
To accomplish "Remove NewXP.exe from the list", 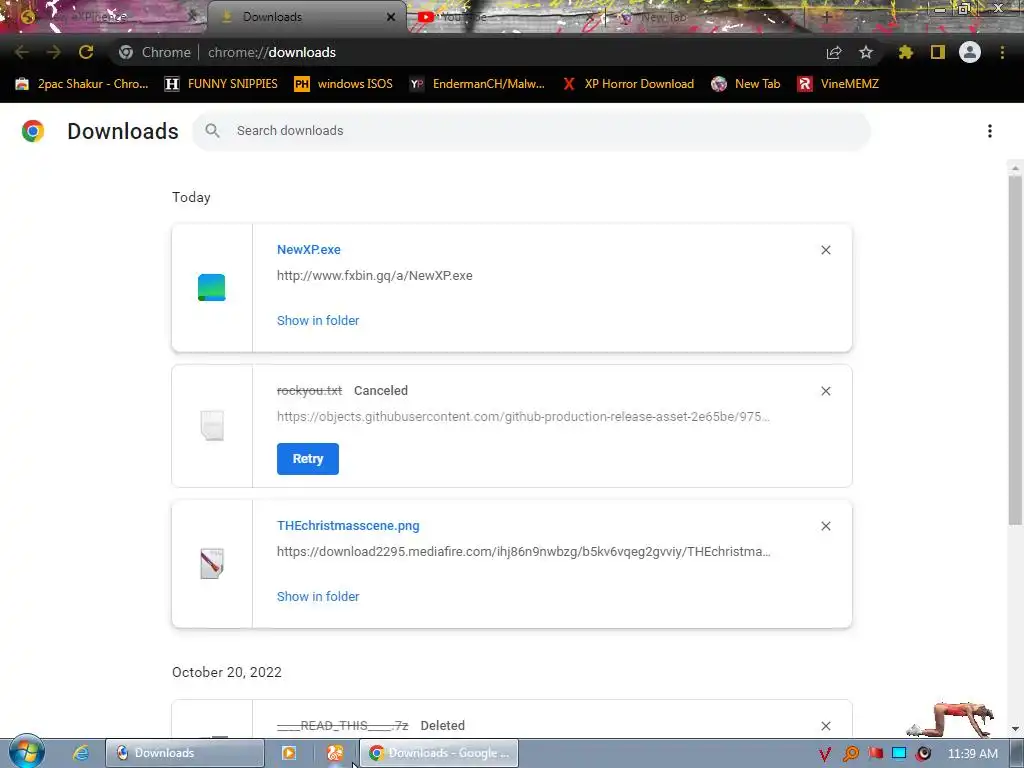I will click(x=826, y=250).
